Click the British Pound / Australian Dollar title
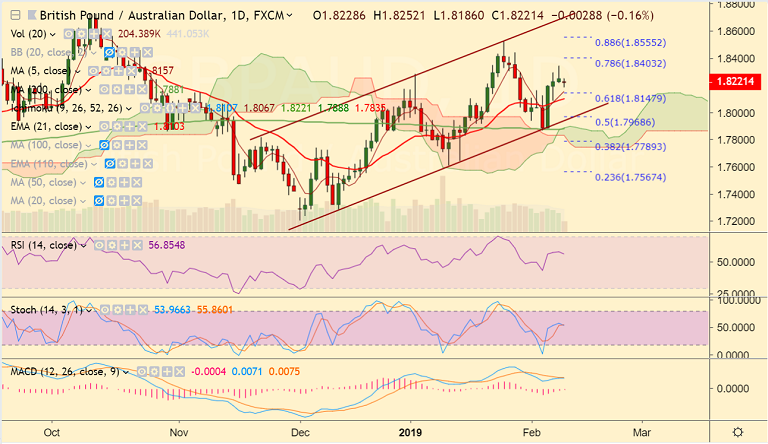 pos(131,16)
